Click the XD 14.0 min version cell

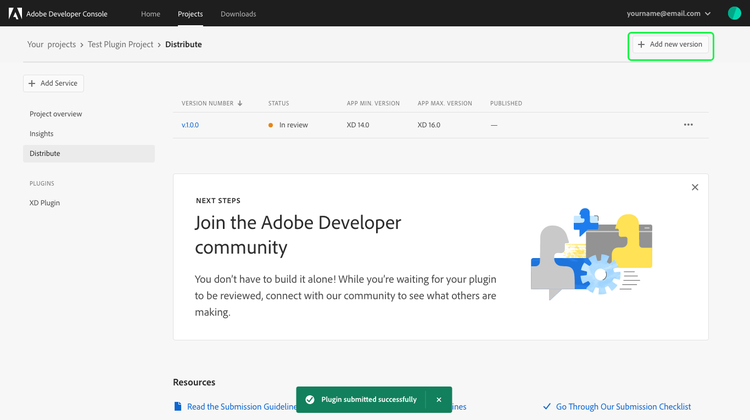(x=358, y=125)
